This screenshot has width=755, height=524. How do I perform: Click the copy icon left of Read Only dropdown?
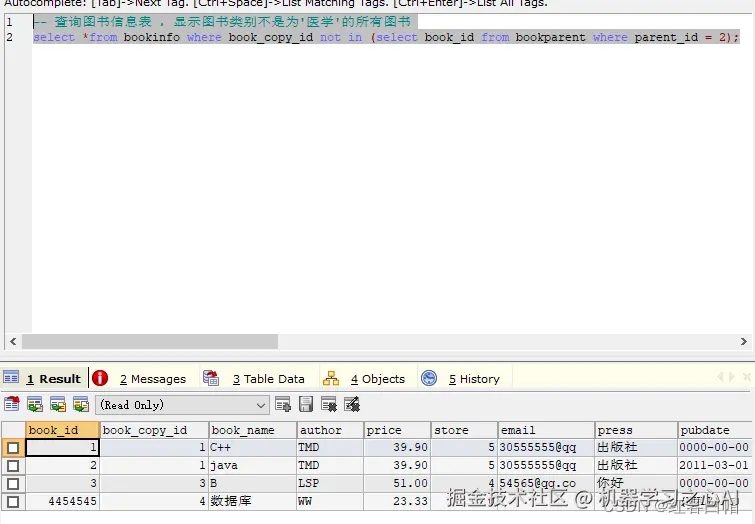coord(81,405)
